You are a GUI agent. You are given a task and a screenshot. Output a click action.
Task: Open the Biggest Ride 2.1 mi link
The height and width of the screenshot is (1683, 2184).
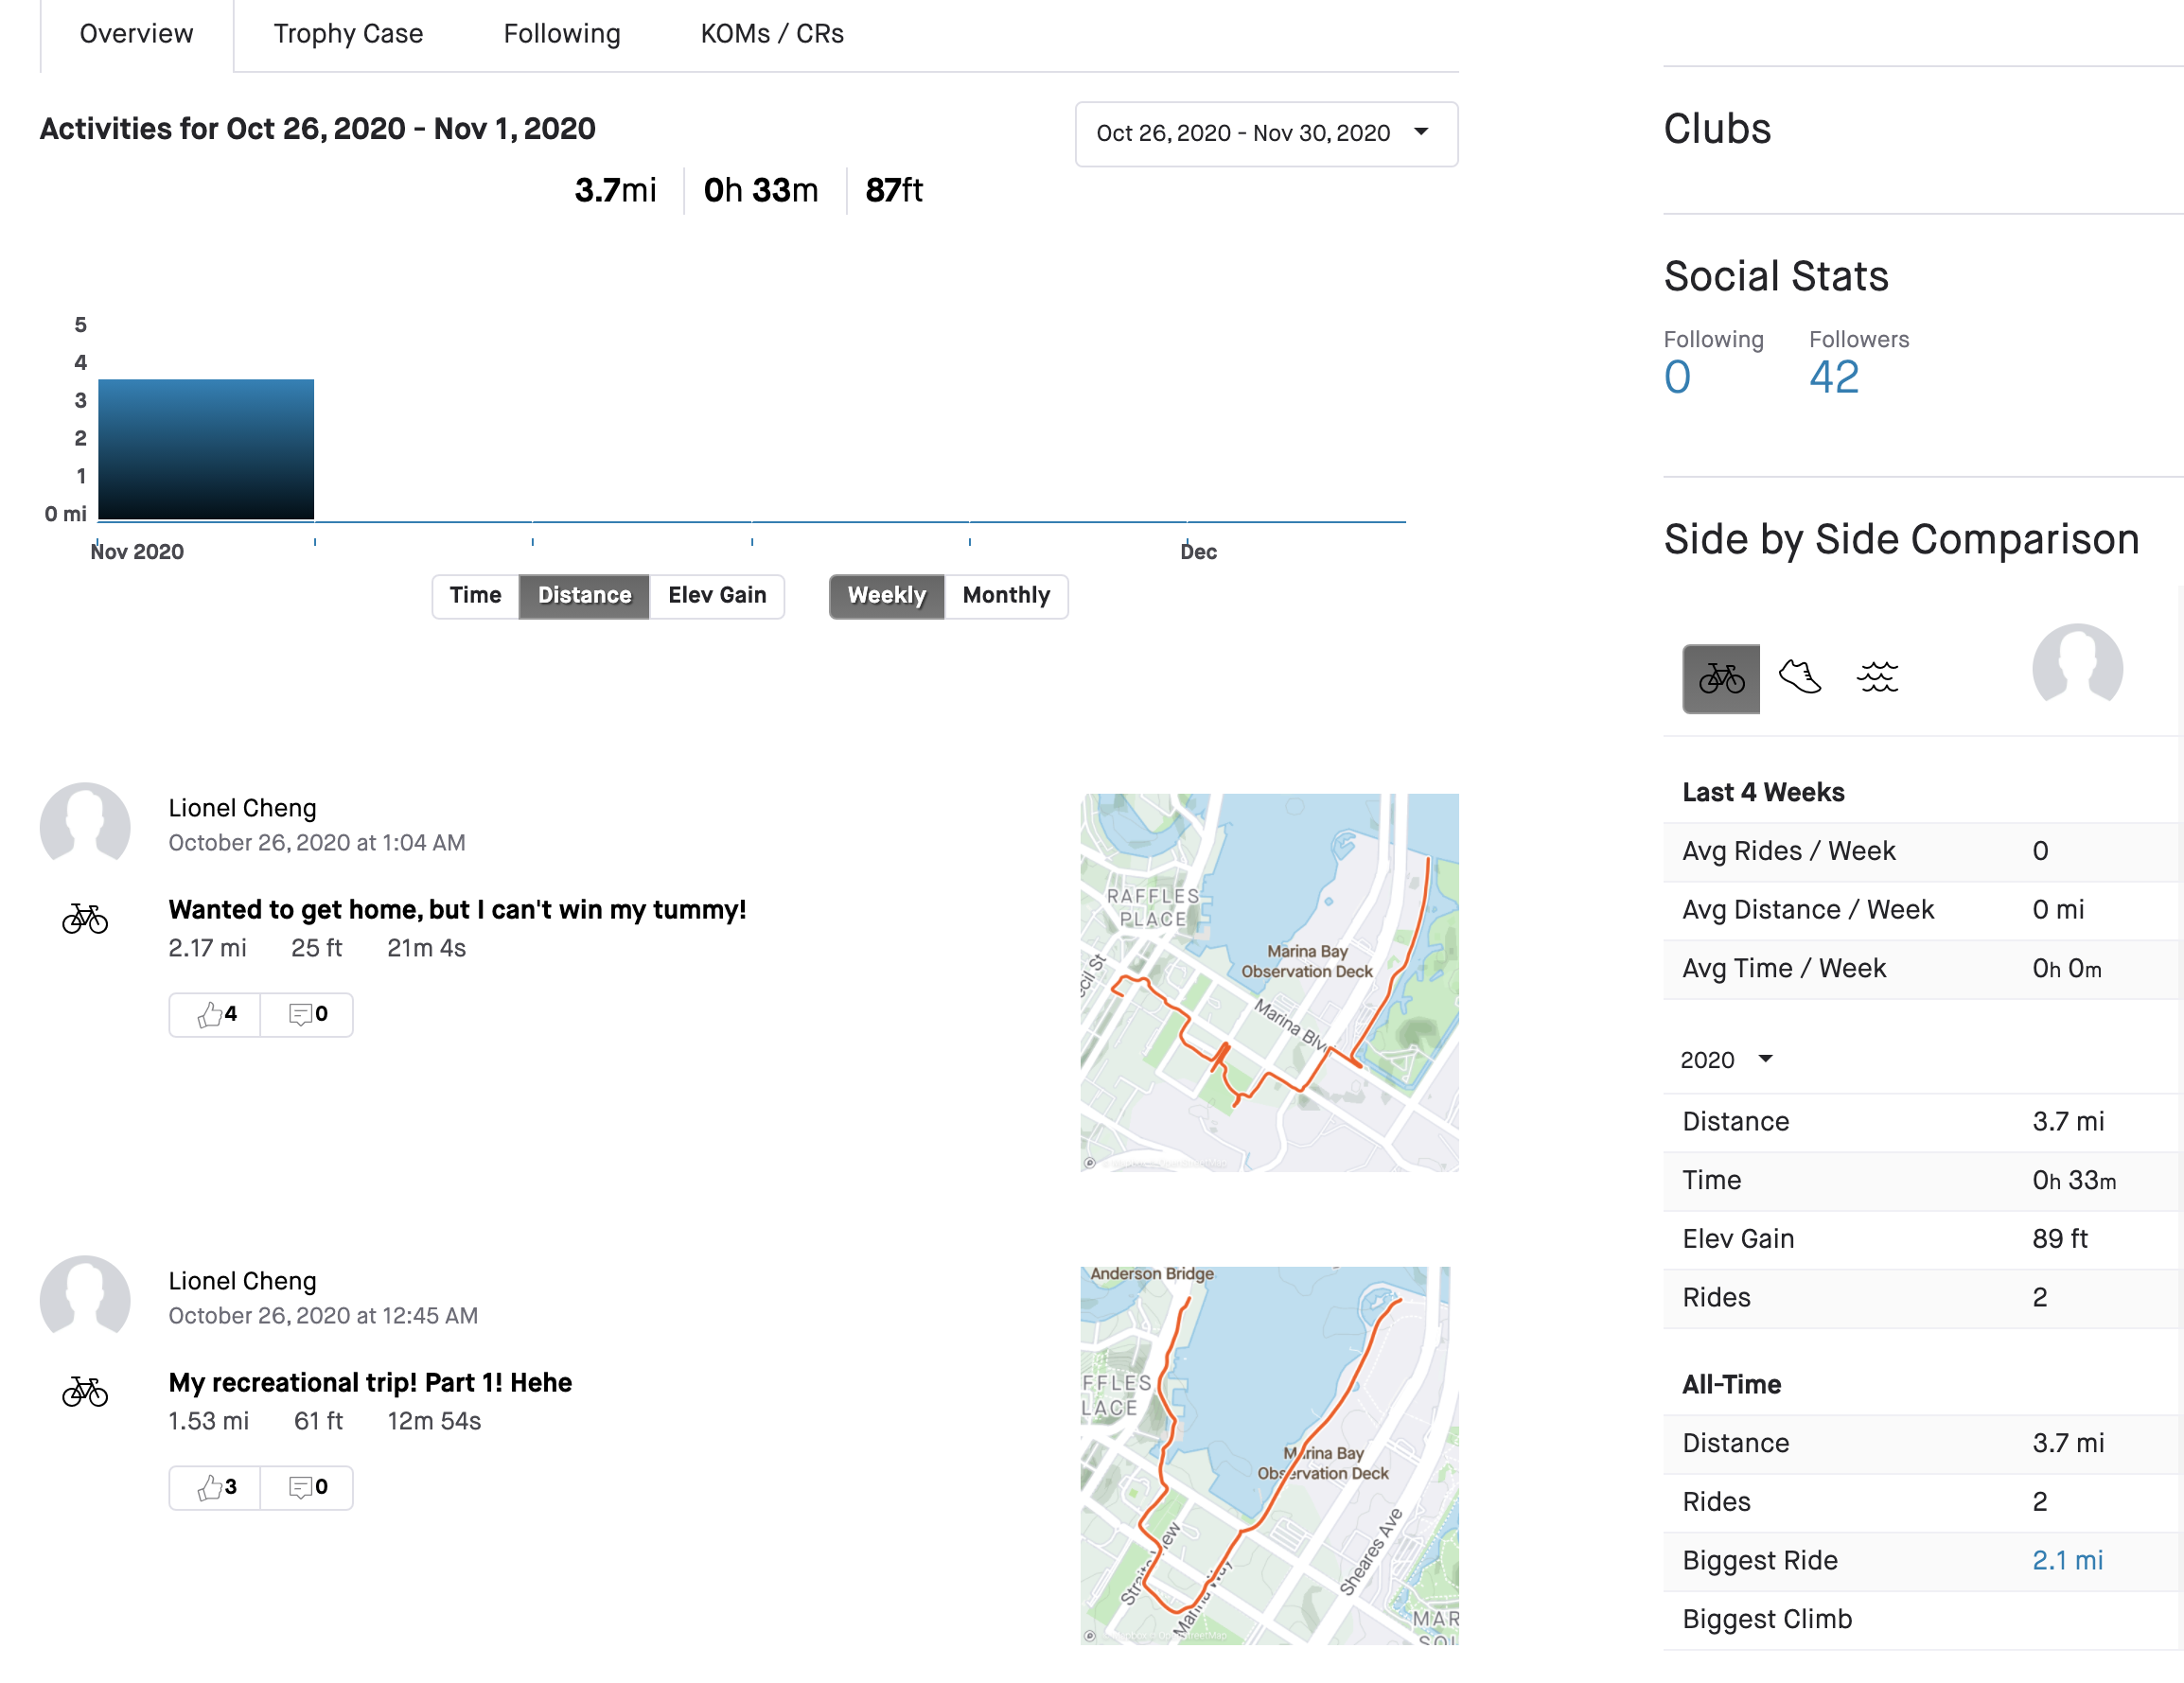pos(2067,1560)
